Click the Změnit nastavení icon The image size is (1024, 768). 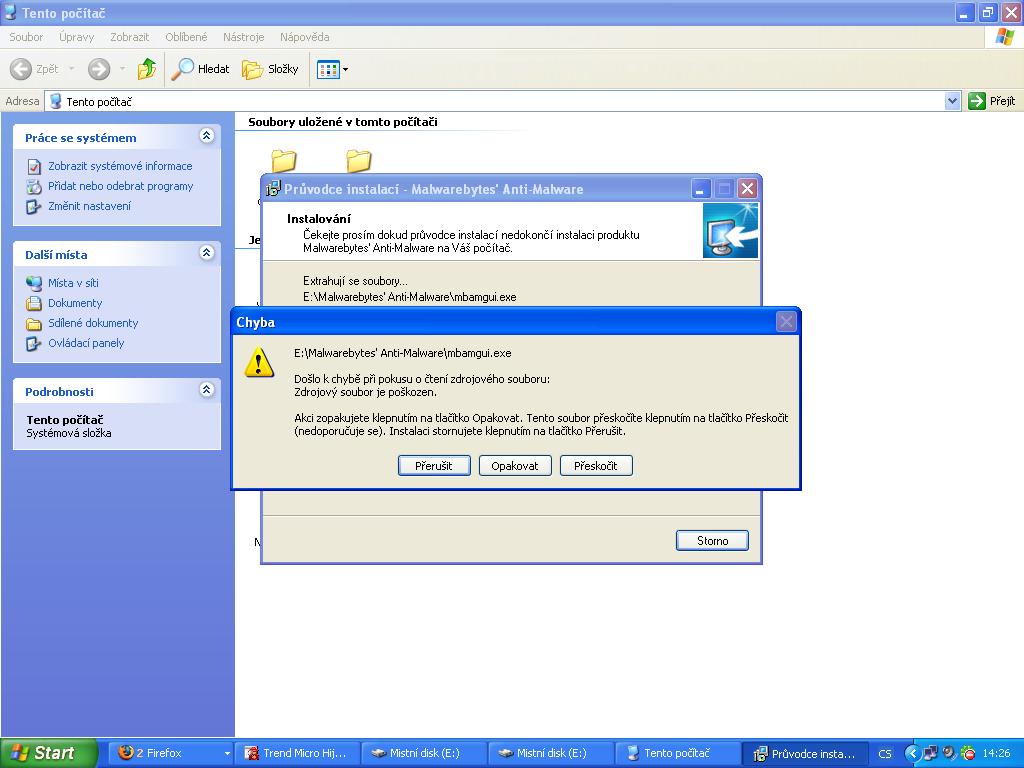click(34, 206)
